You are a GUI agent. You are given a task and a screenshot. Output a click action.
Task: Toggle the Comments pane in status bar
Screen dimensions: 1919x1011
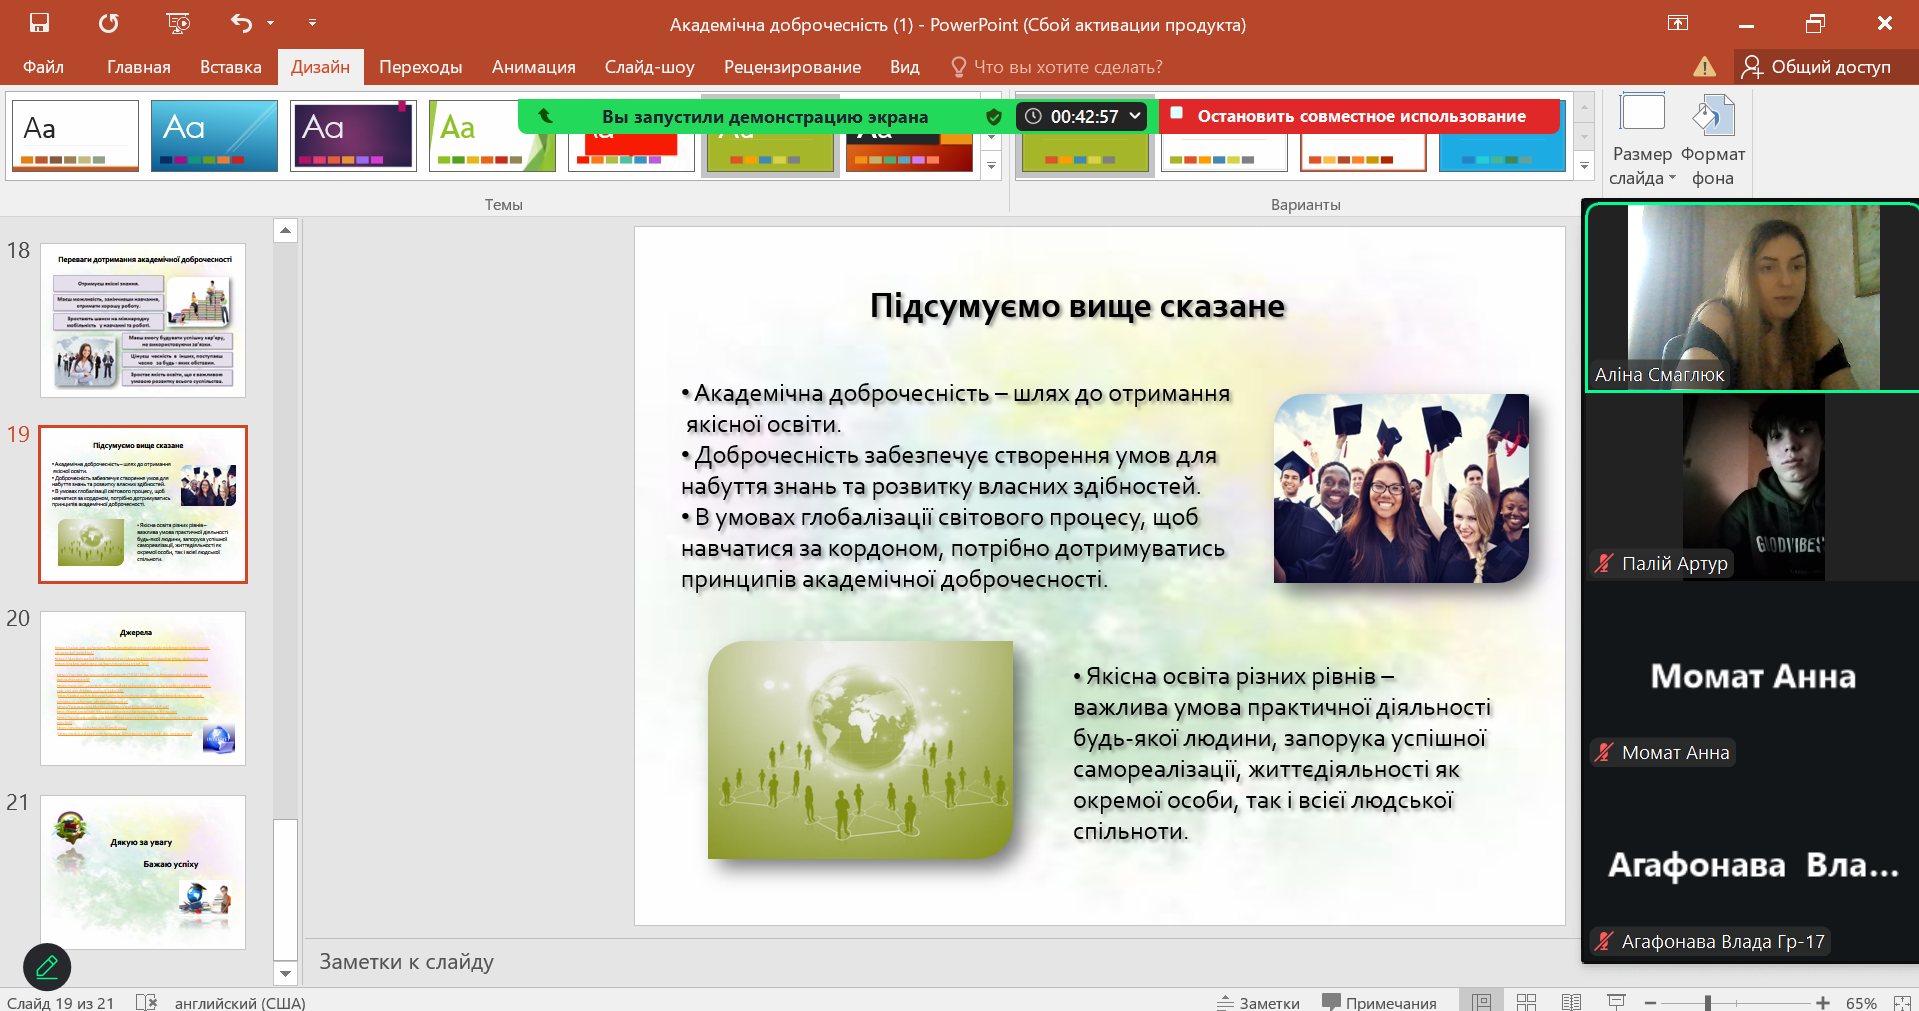coord(1379,1002)
